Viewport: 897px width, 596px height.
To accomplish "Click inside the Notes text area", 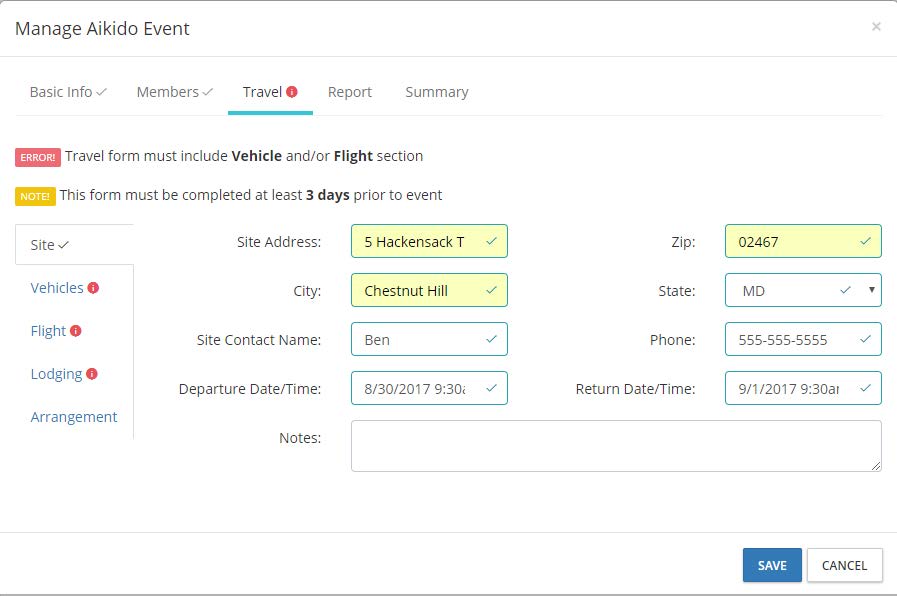I will click(x=615, y=445).
